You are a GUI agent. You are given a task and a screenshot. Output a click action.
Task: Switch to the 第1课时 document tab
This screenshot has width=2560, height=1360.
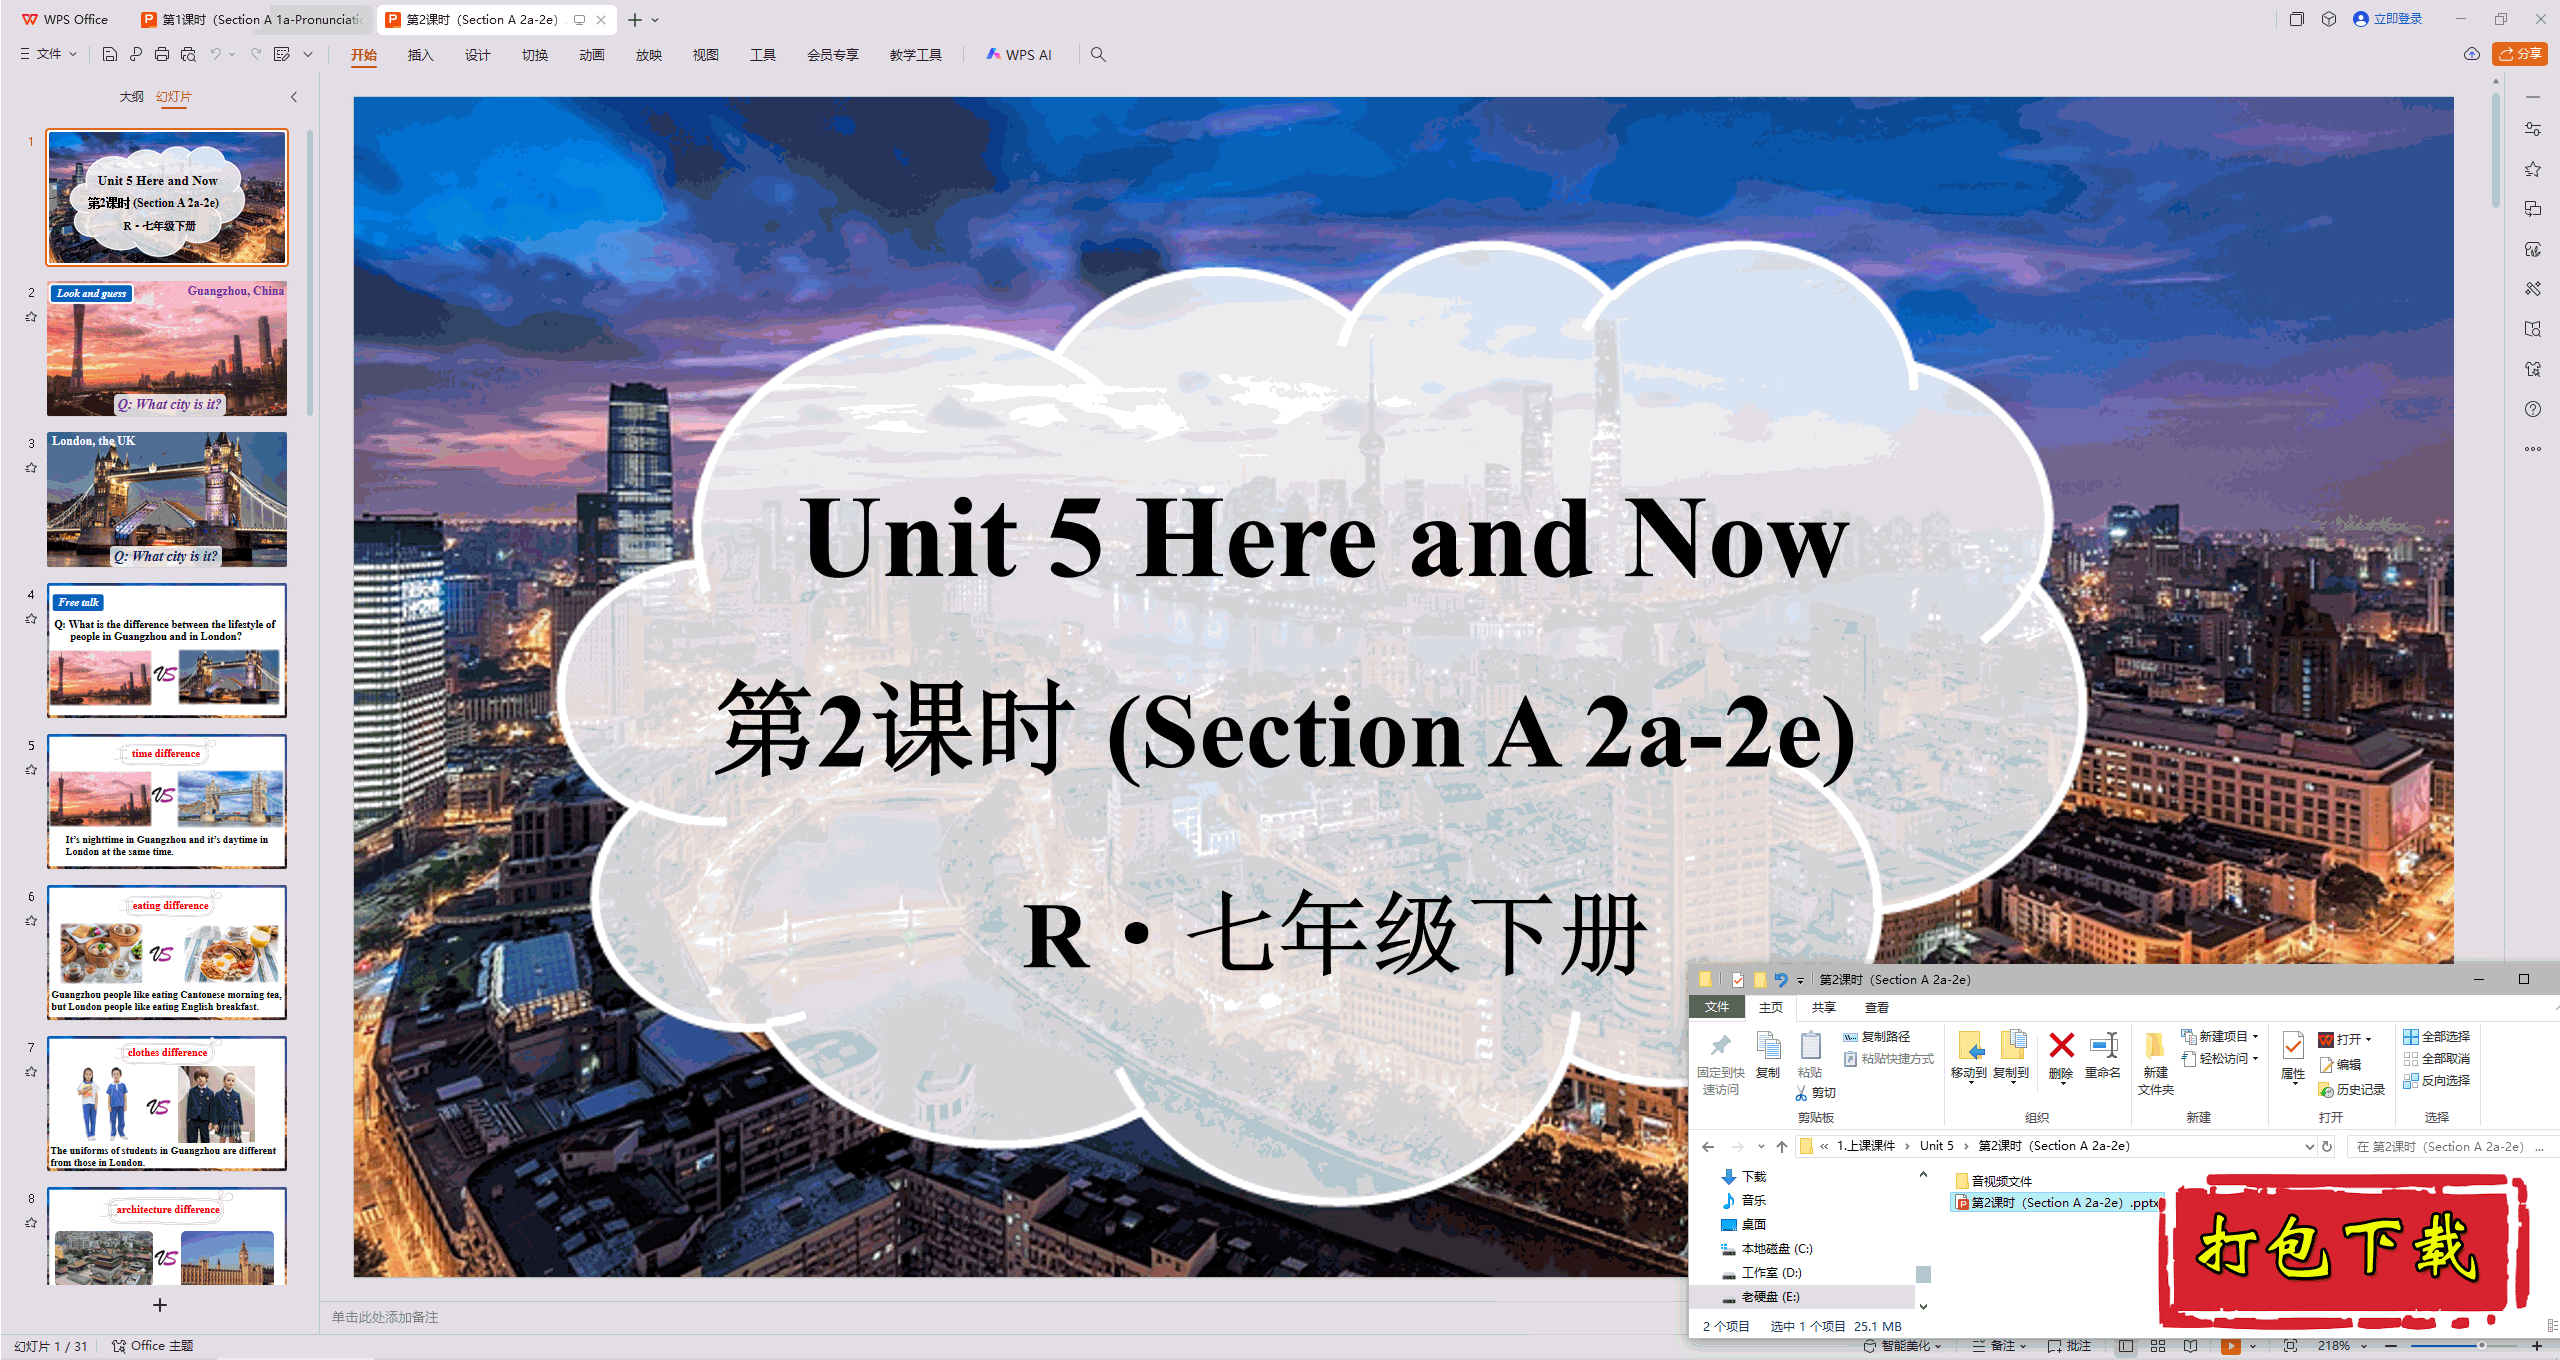pyautogui.click(x=253, y=19)
